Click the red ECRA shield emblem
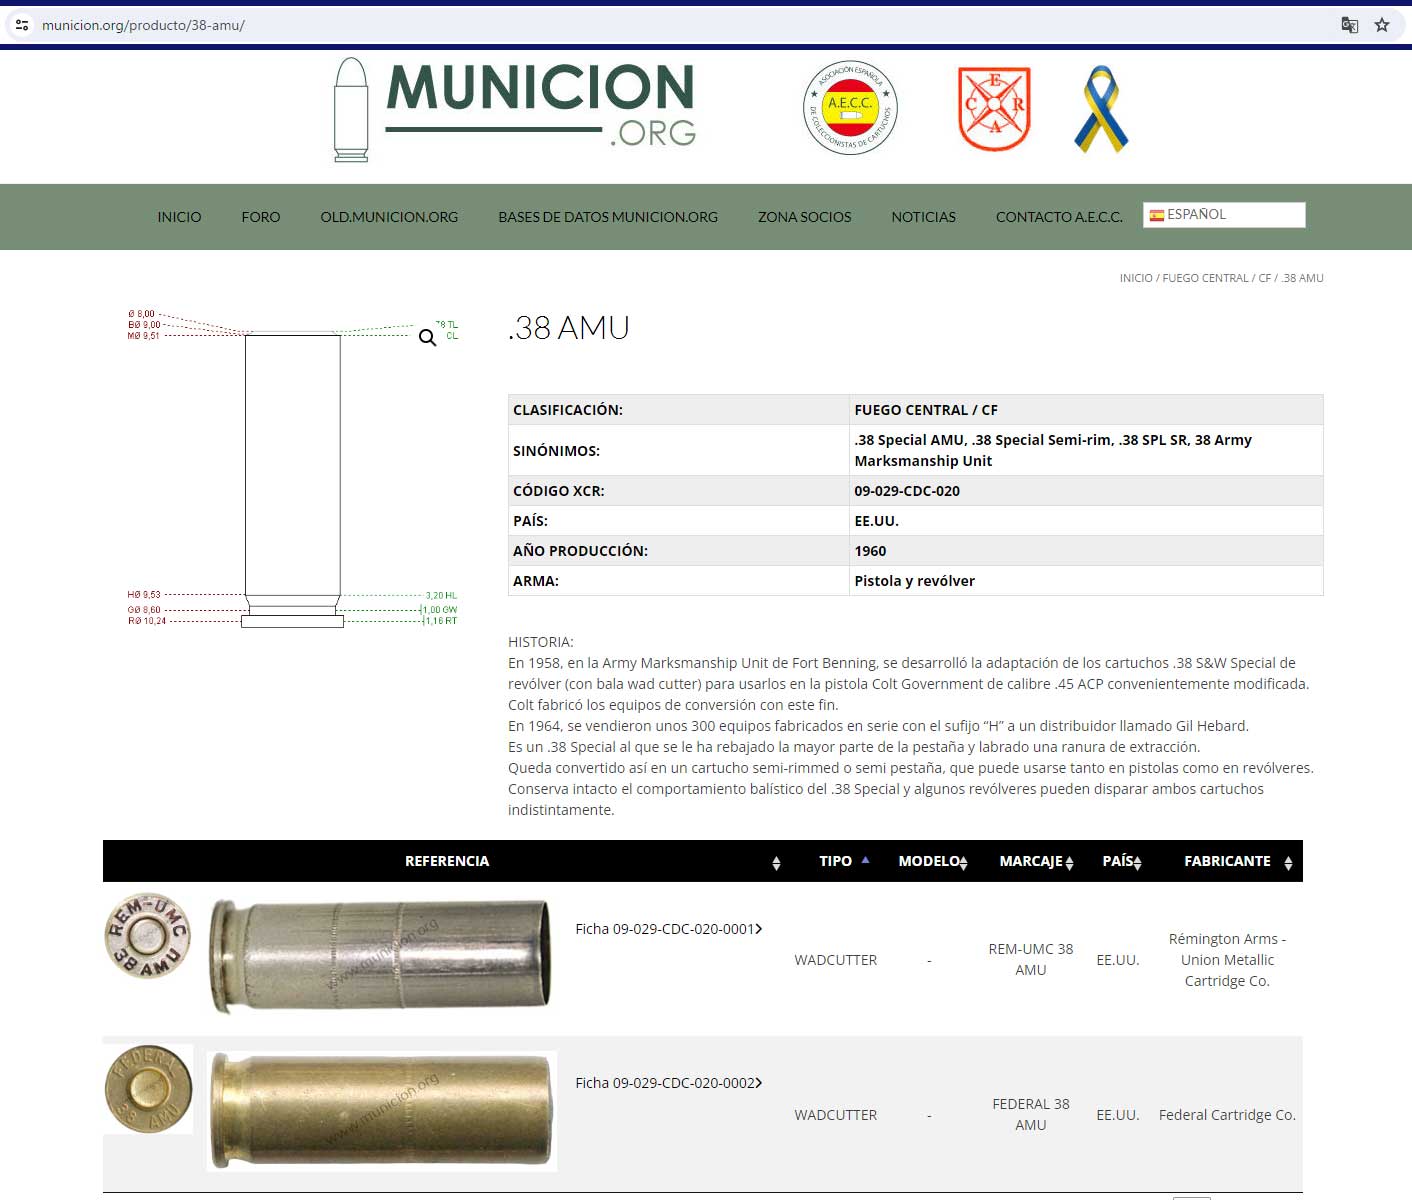 tap(993, 108)
